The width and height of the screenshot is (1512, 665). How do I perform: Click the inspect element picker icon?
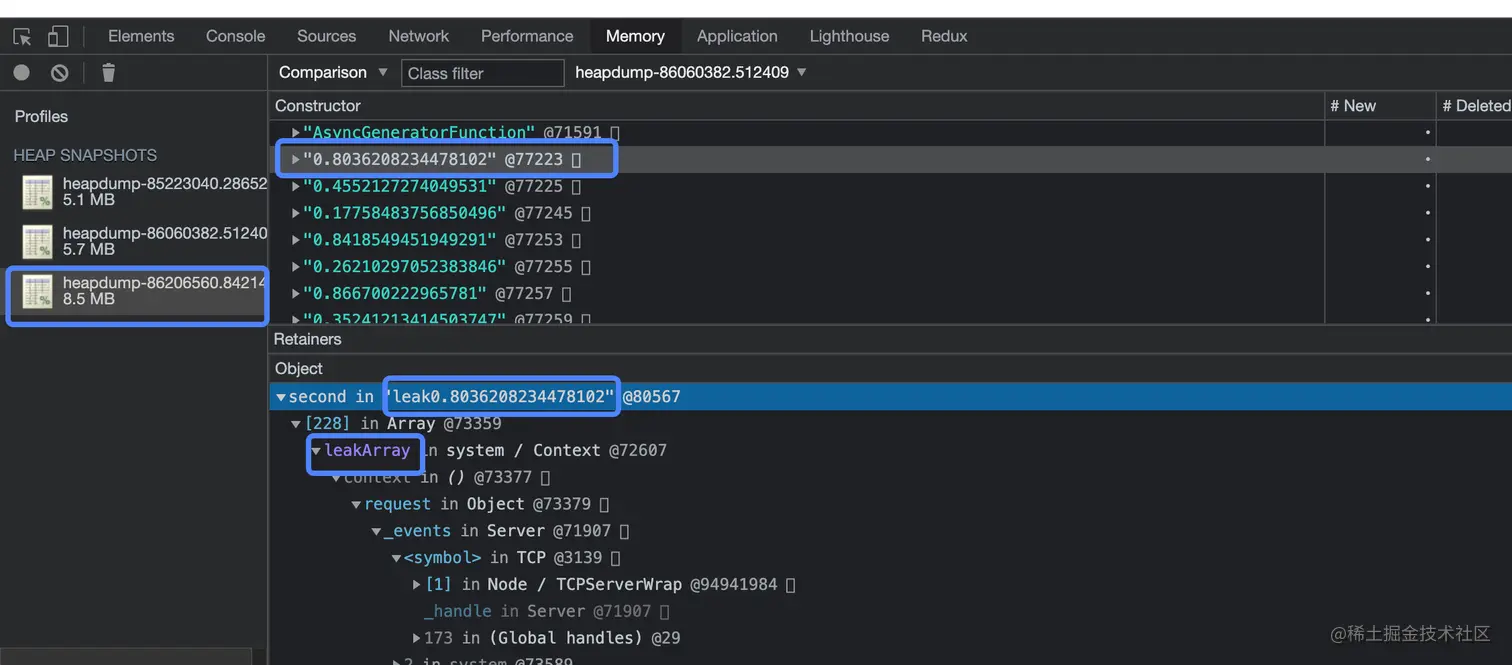click(x=22, y=37)
